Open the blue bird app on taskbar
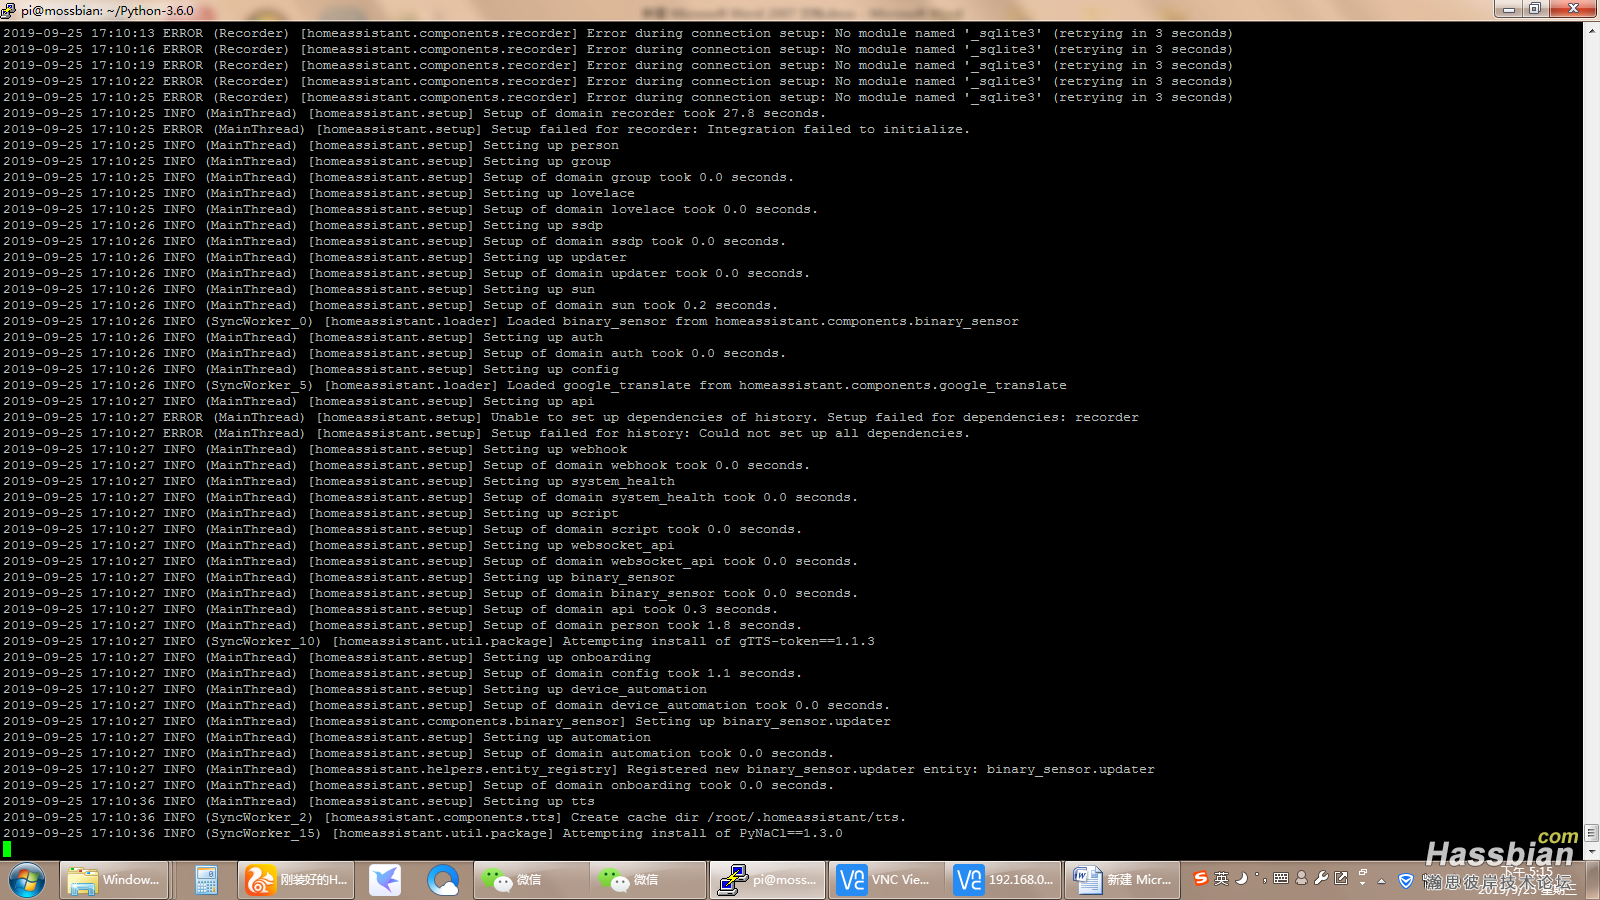 click(385, 880)
